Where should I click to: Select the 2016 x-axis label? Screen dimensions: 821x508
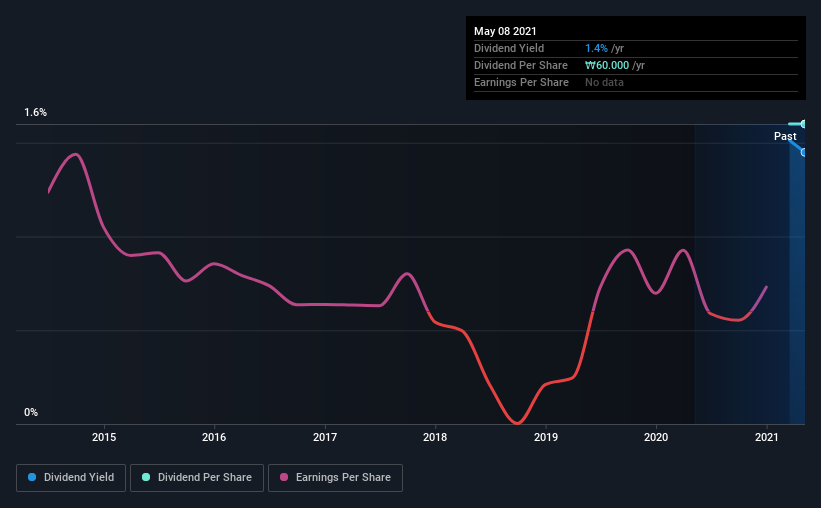click(x=214, y=437)
